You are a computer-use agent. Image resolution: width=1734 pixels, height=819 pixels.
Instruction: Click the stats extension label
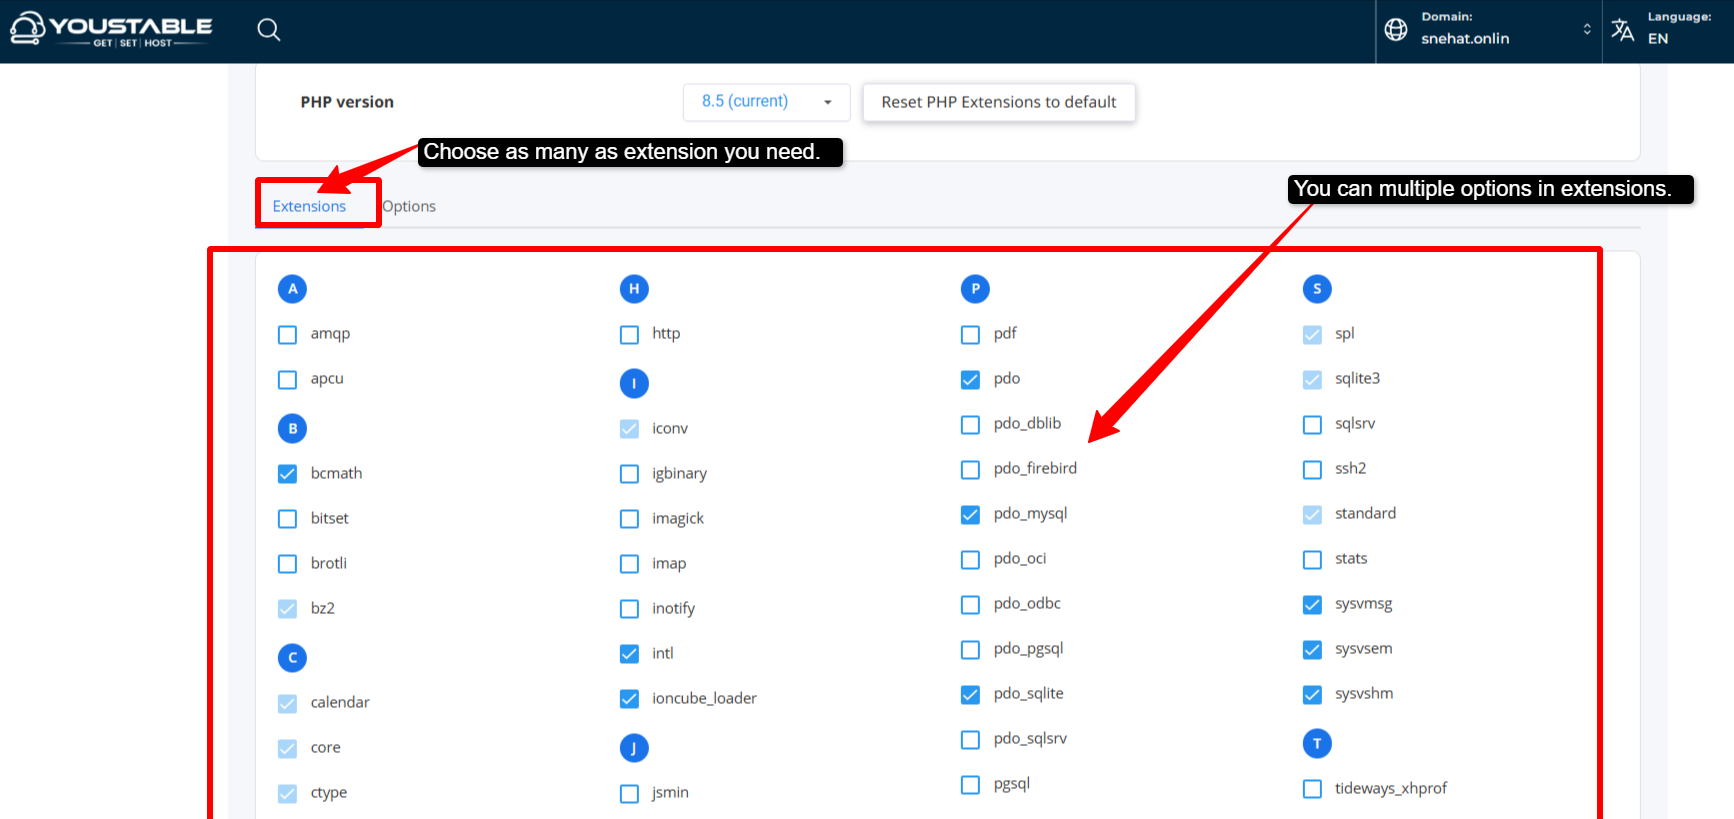click(1351, 558)
